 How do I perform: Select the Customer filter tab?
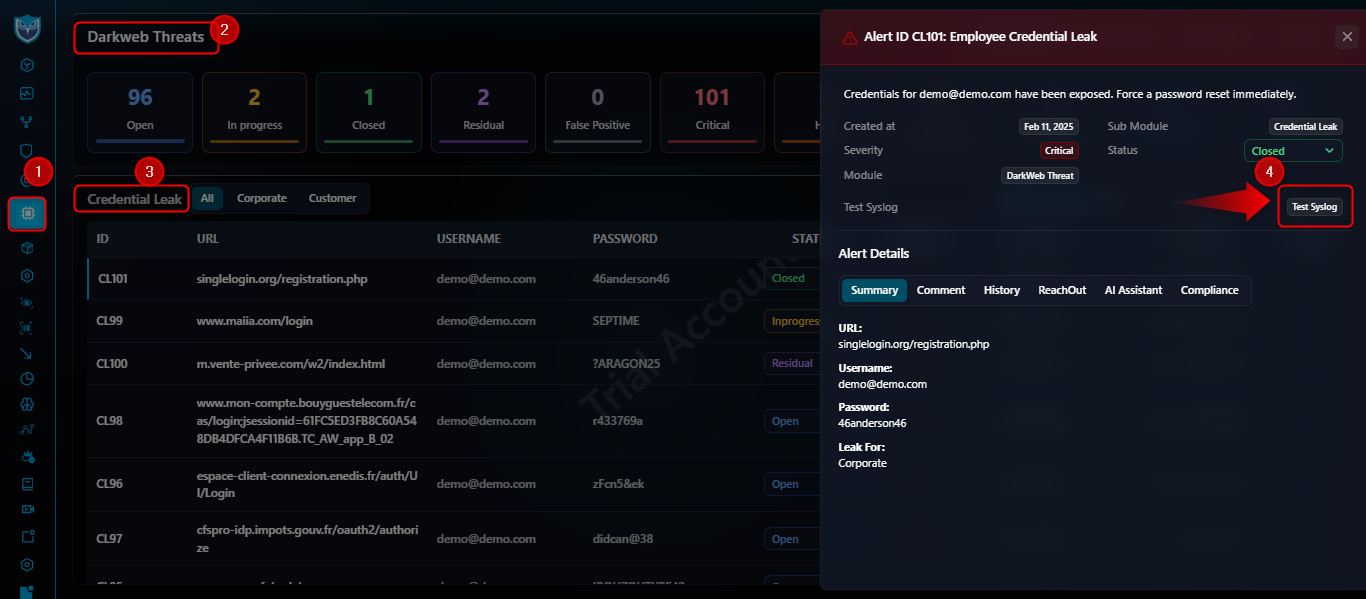coord(332,198)
